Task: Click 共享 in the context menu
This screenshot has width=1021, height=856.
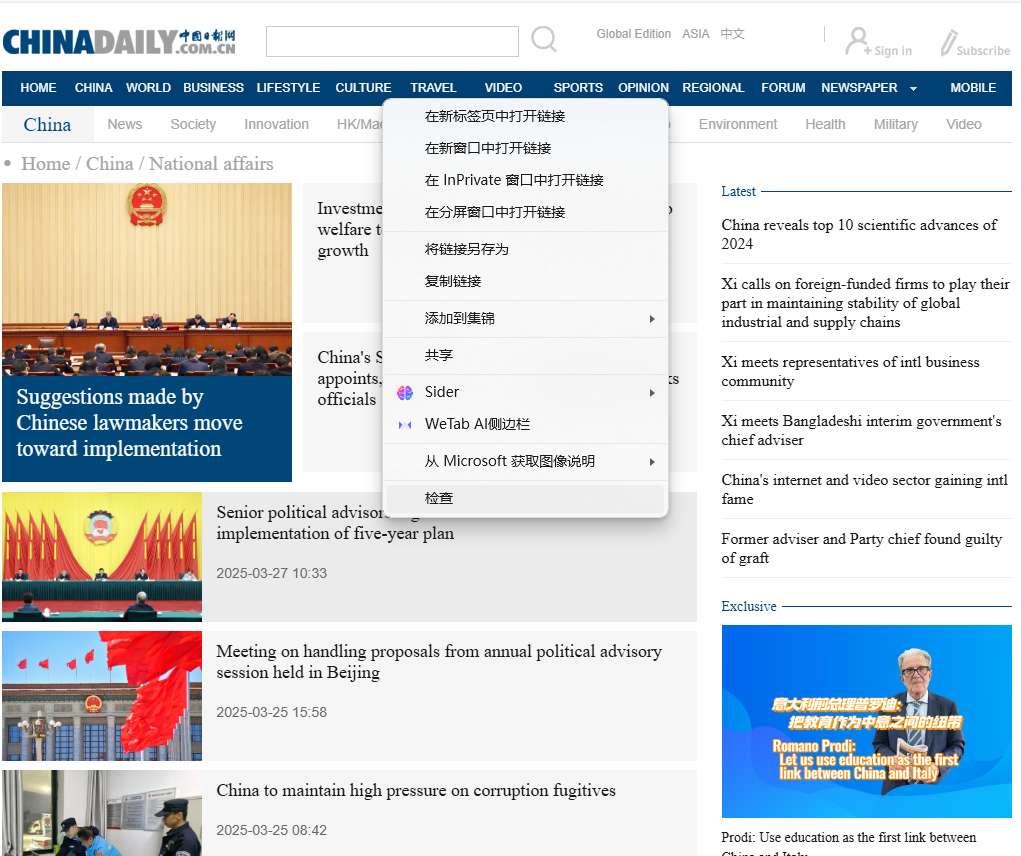Action: 525,355
